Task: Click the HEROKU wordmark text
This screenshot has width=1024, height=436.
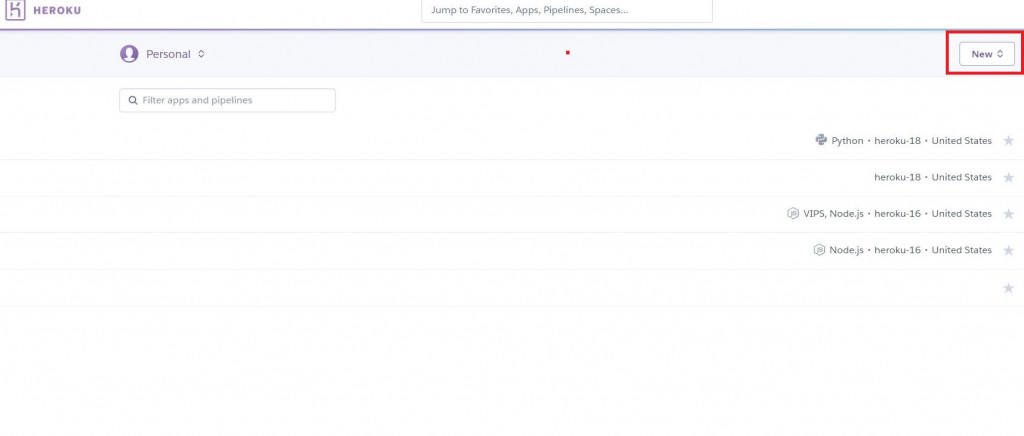Action: click(x=57, y=10)
